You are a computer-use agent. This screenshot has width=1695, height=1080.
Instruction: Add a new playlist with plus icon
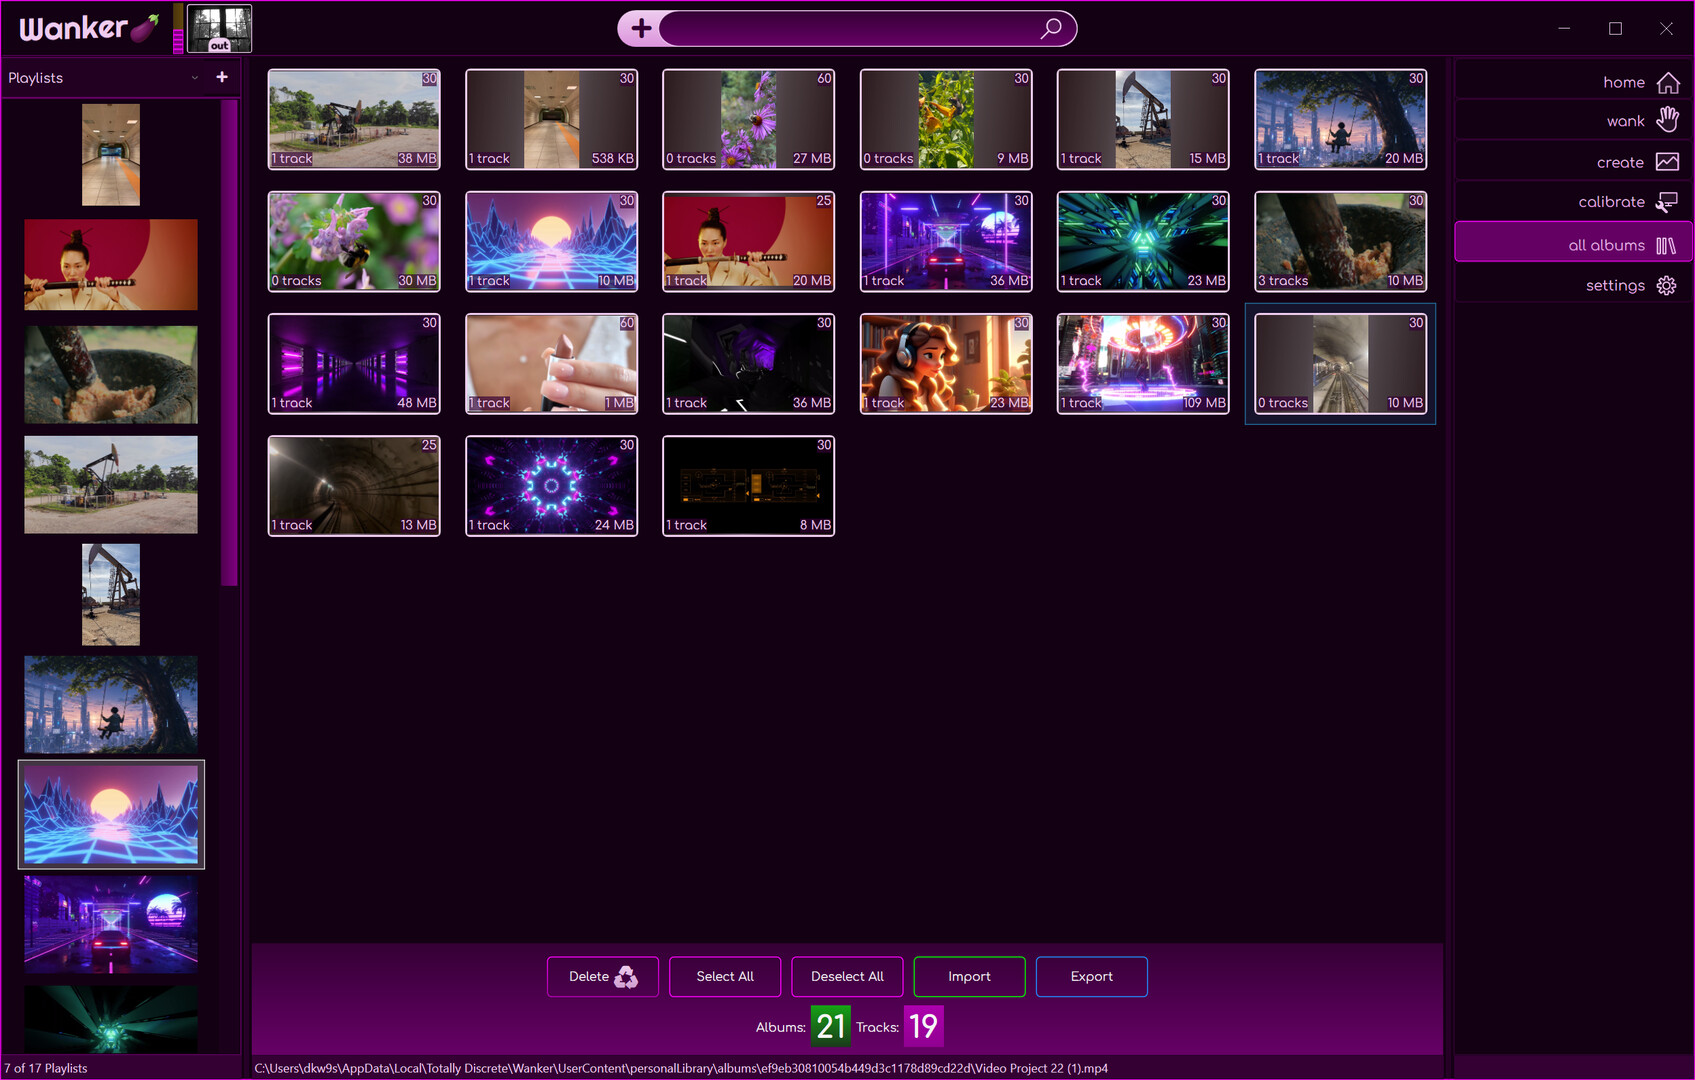(x=222, y=77)
